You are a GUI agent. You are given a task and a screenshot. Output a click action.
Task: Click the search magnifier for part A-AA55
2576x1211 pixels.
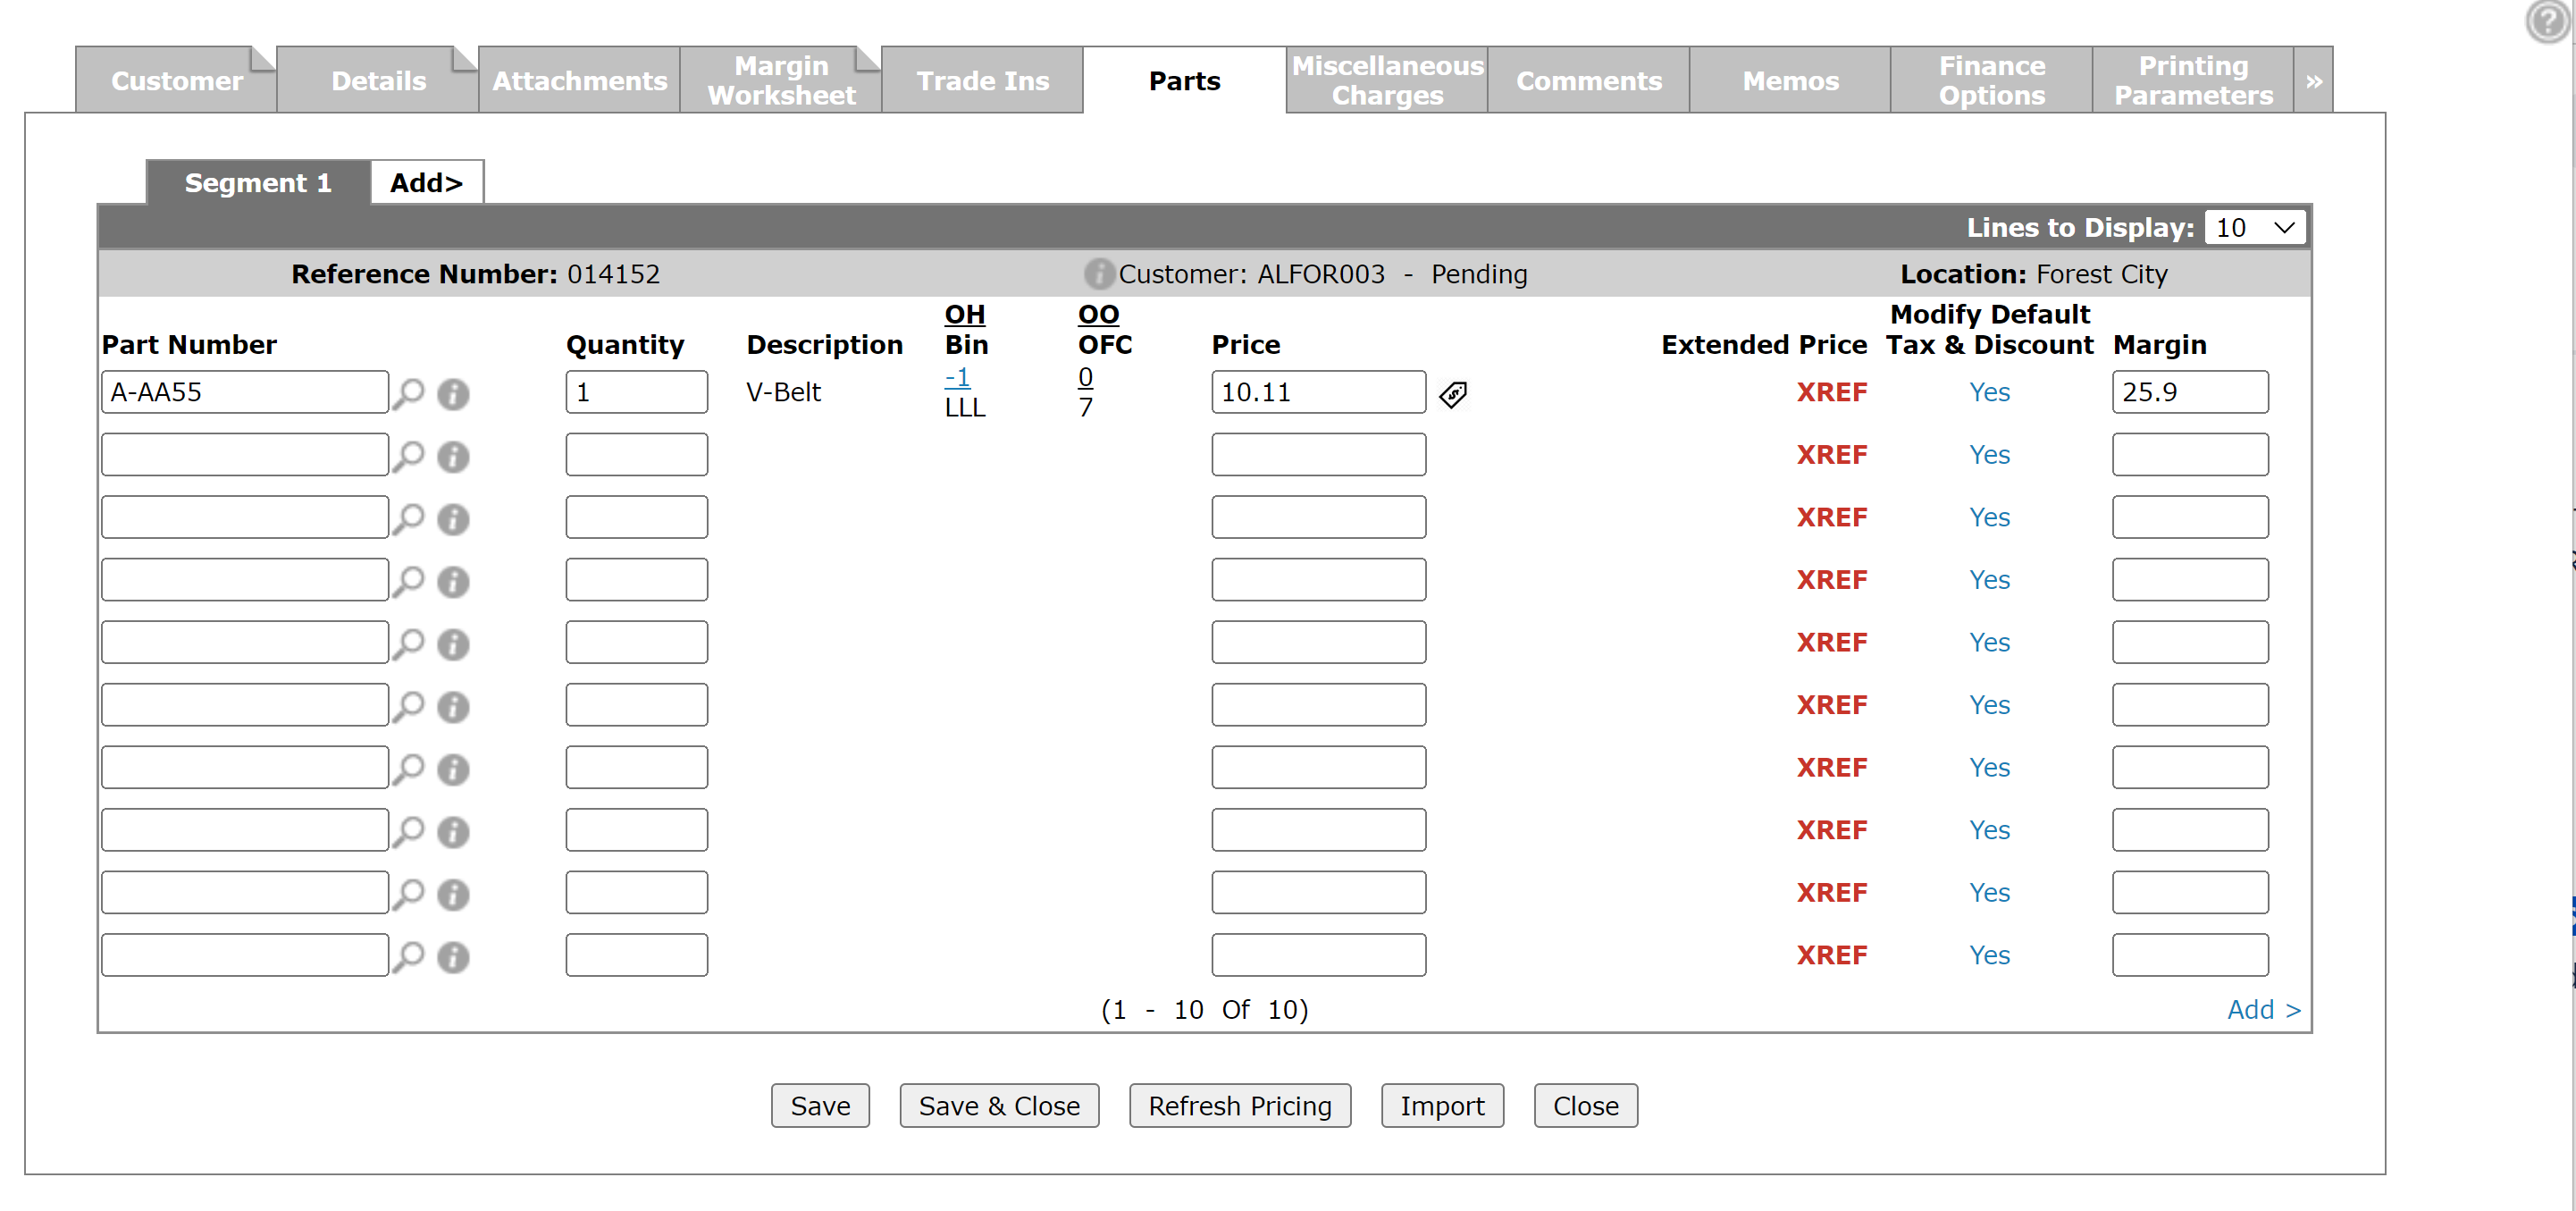click(x=408, y=393)
